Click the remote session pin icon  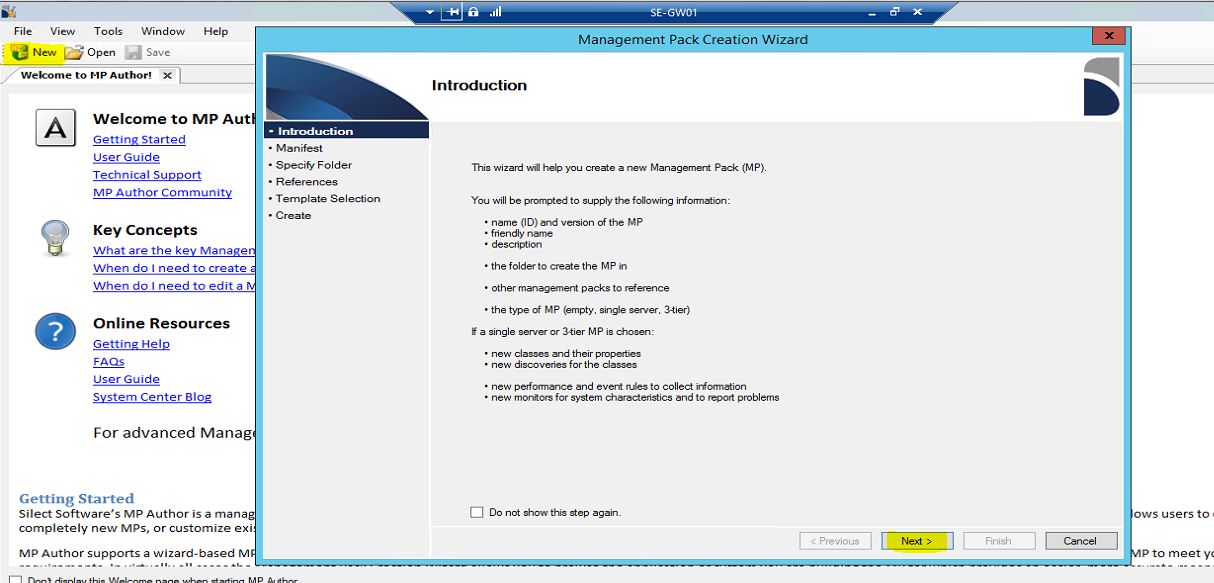click(x=451, y=12)
